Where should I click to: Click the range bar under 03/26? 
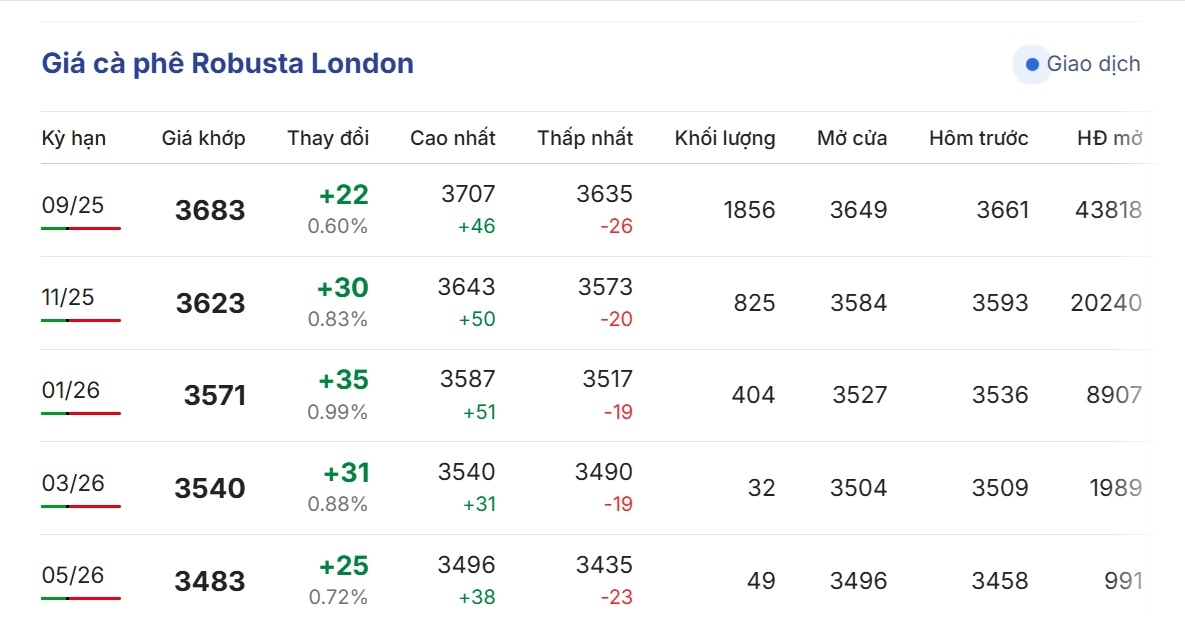(81, 506)
